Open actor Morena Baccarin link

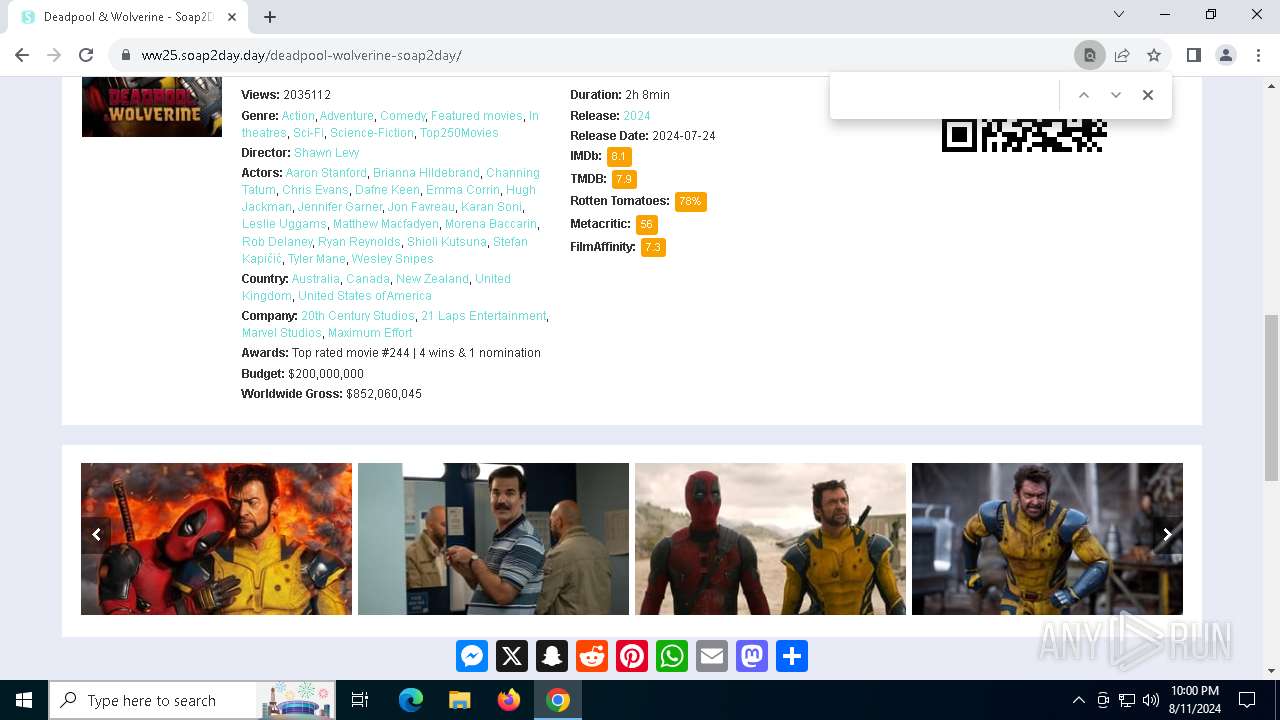490,224
